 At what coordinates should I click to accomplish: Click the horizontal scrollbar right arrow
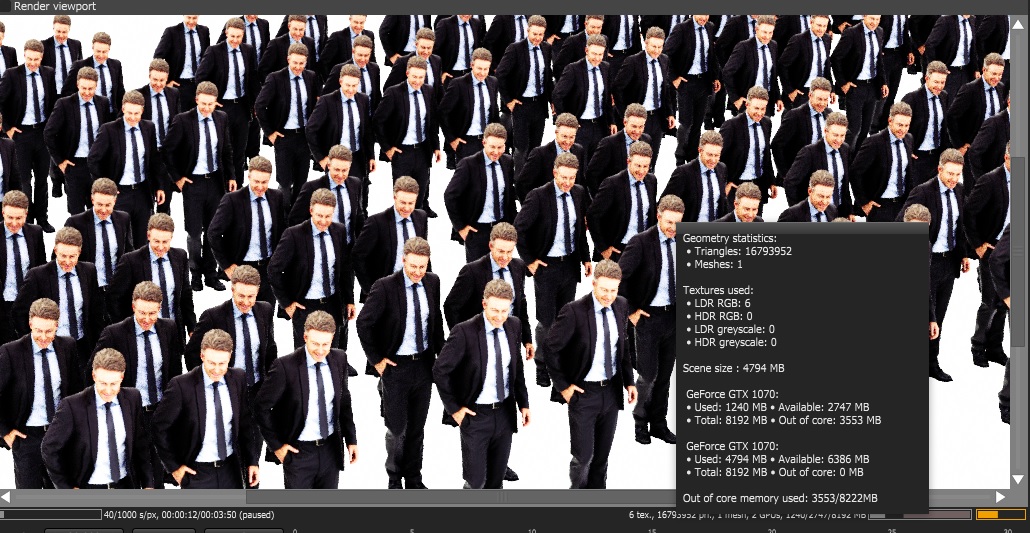1001,497
